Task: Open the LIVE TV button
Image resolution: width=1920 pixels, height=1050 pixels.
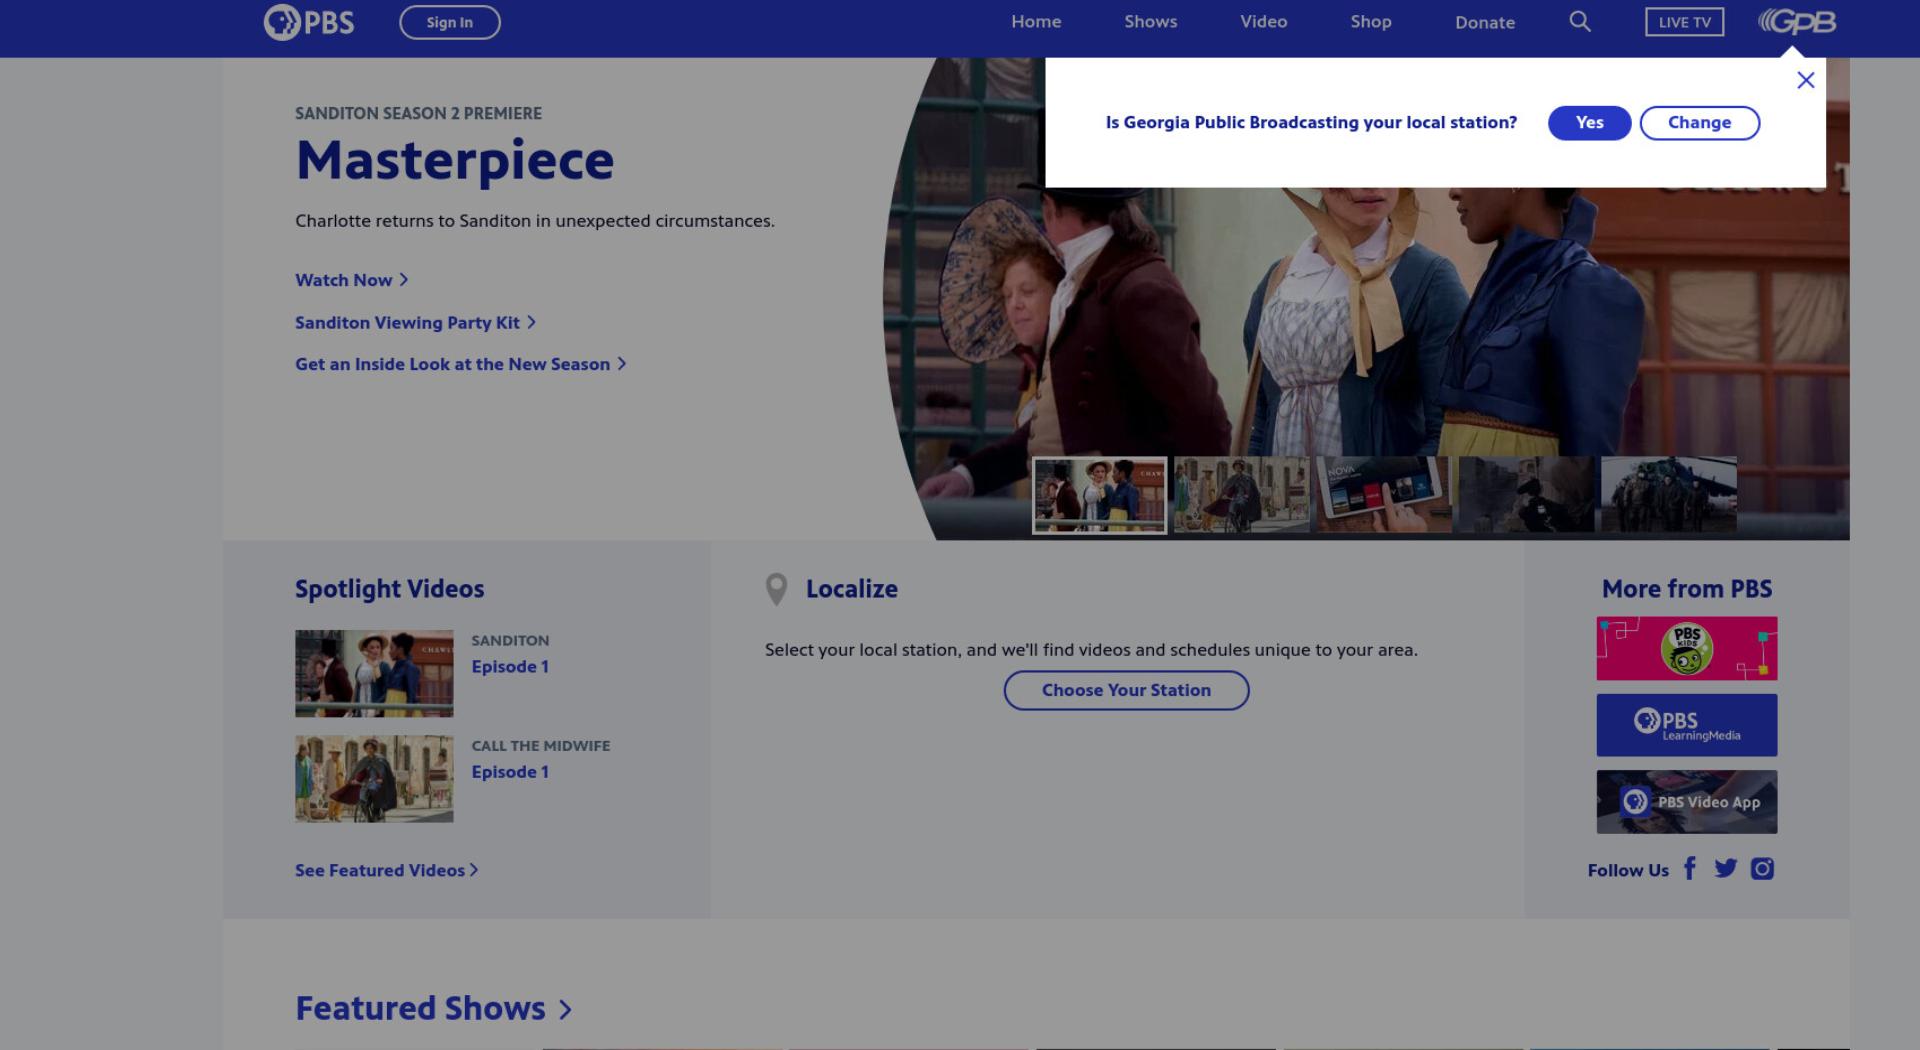Action: 1685,22
